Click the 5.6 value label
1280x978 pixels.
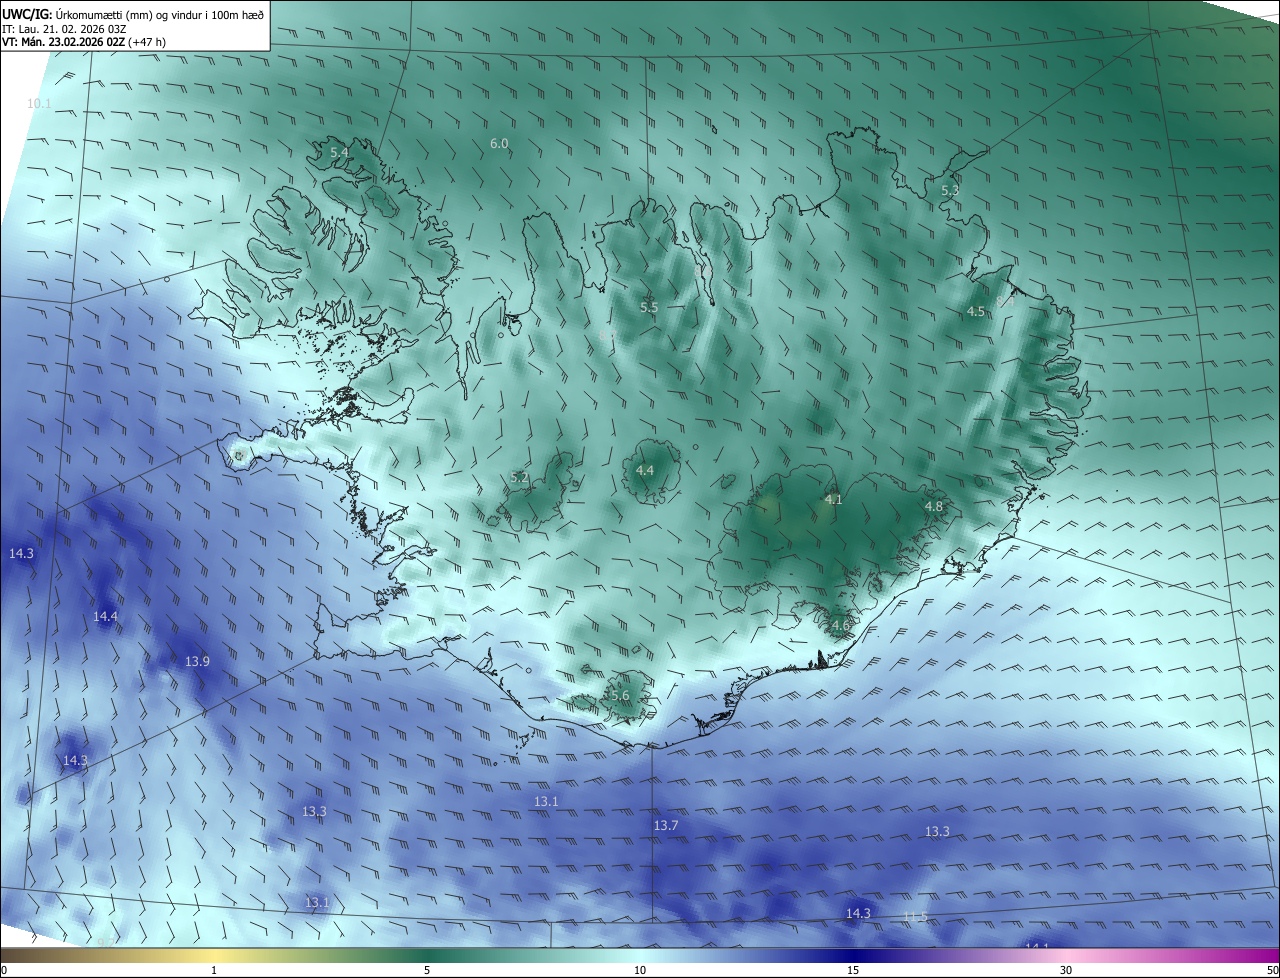[620, 696]
